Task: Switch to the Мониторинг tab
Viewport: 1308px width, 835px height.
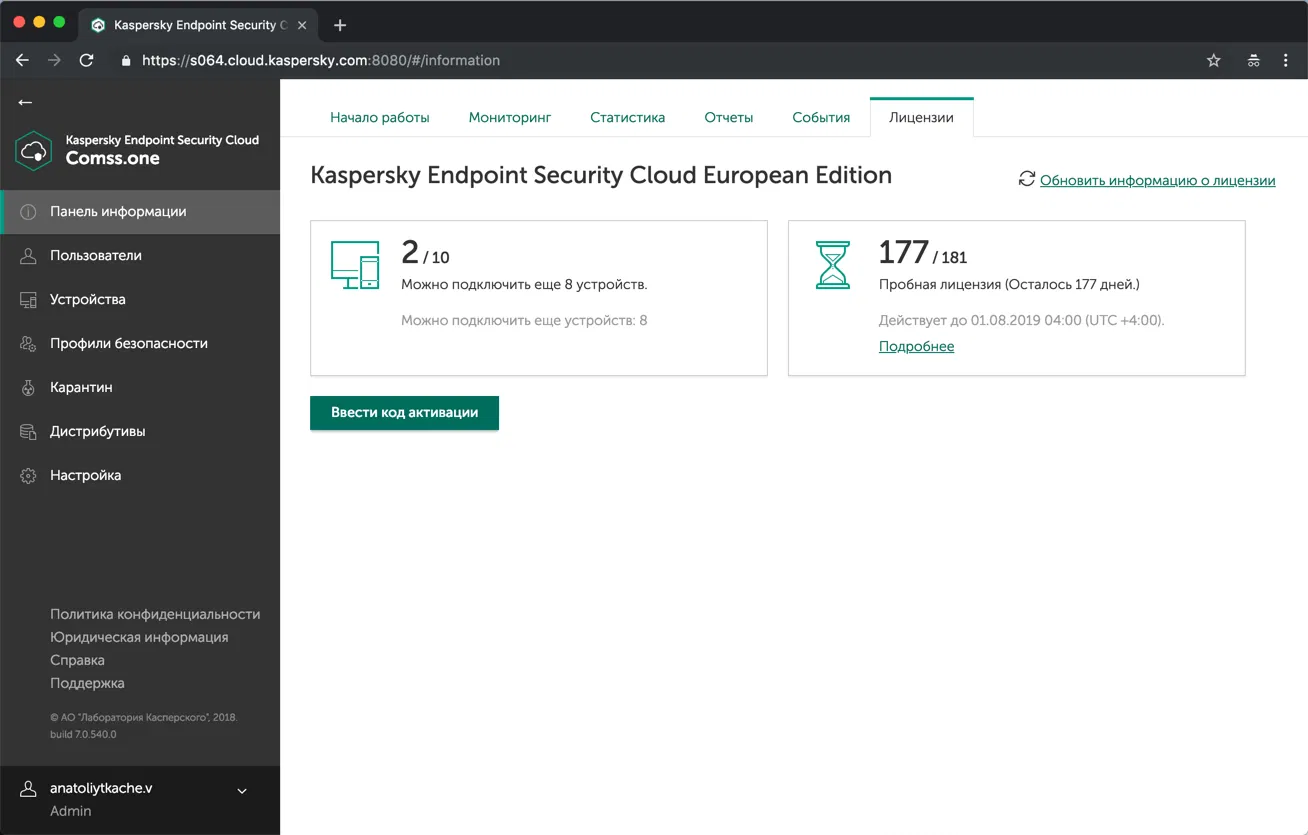Action: tap(510, 117)
